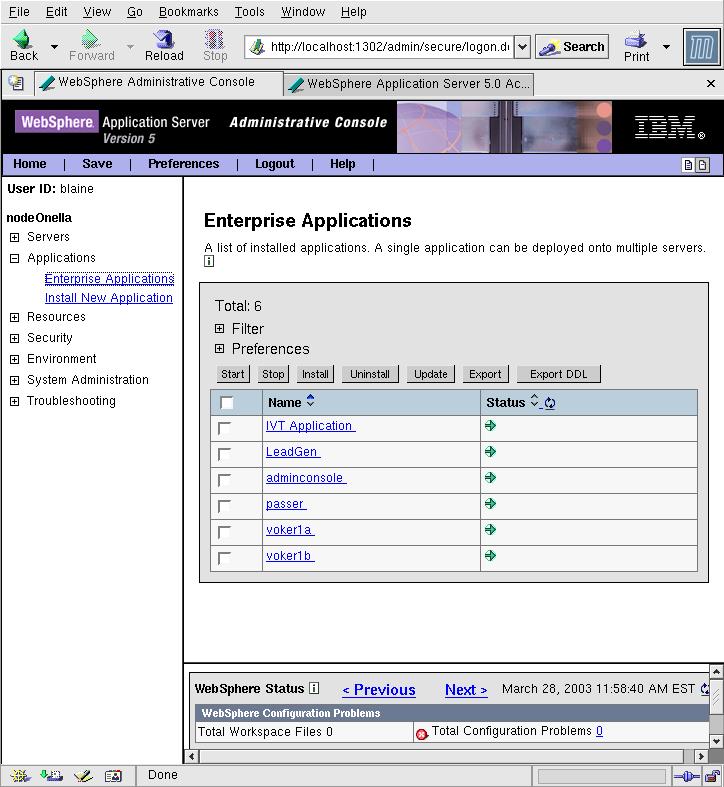Viewport: 724px width, 787px height.
Task: Open the Install New Application link
Action: [108, 298]
